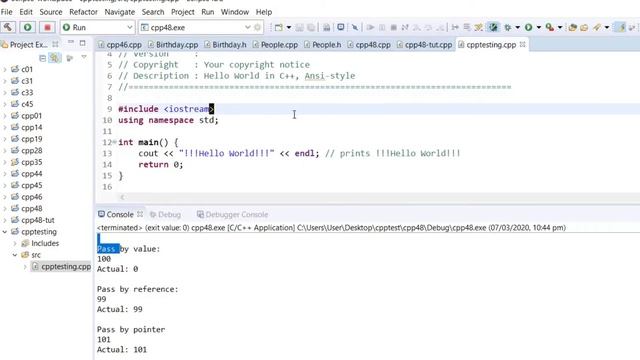Image resolution: width=640 pixels, height=360 pixels.
Task: Open the cpp48.exe launch configuration dropdown
Action: [247, 27]
